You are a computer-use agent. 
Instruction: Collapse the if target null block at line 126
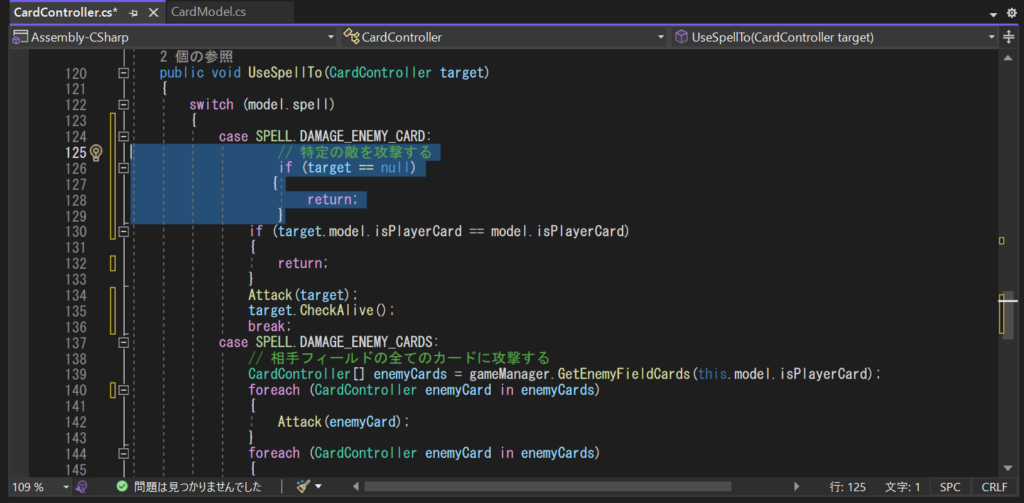coord(123,169)
